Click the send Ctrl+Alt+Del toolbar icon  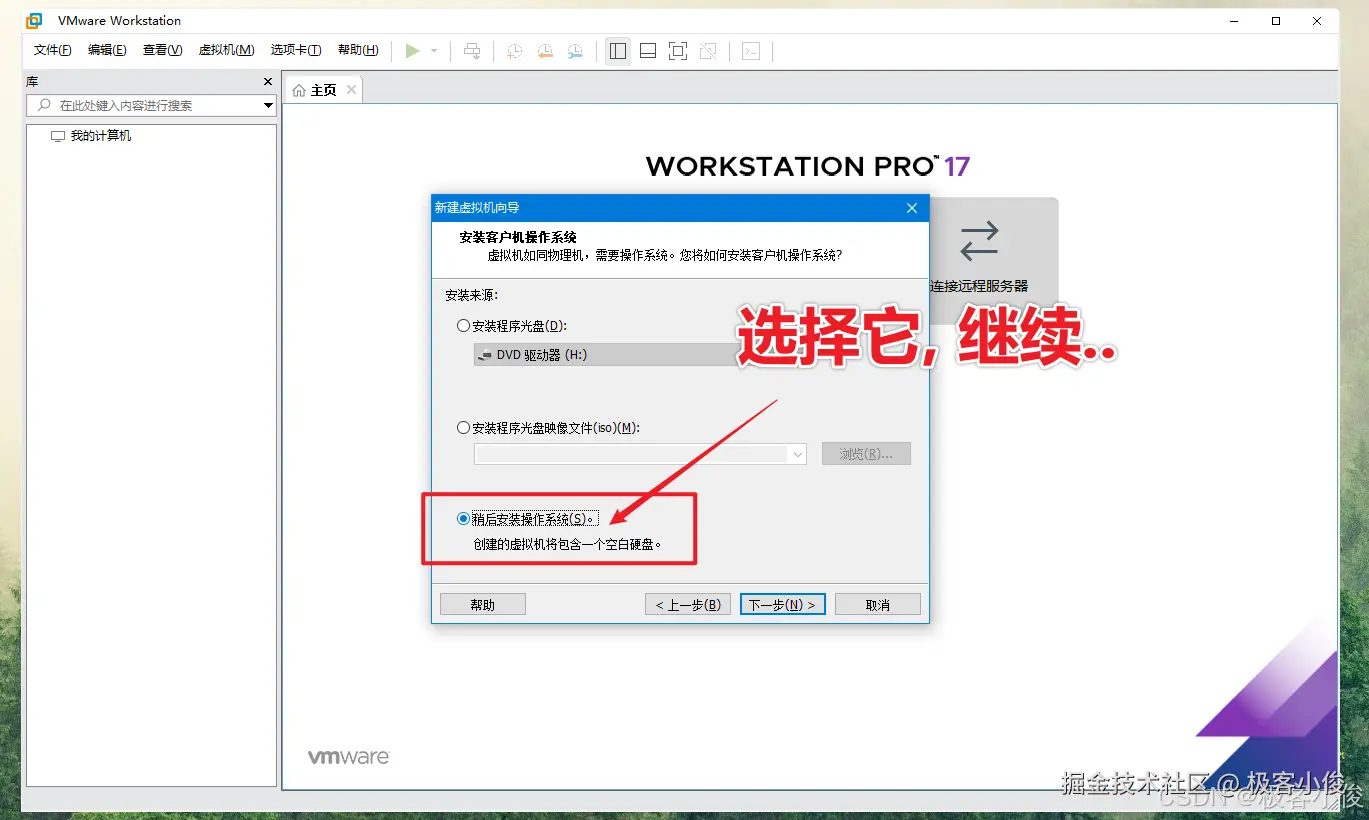point(473,51)
